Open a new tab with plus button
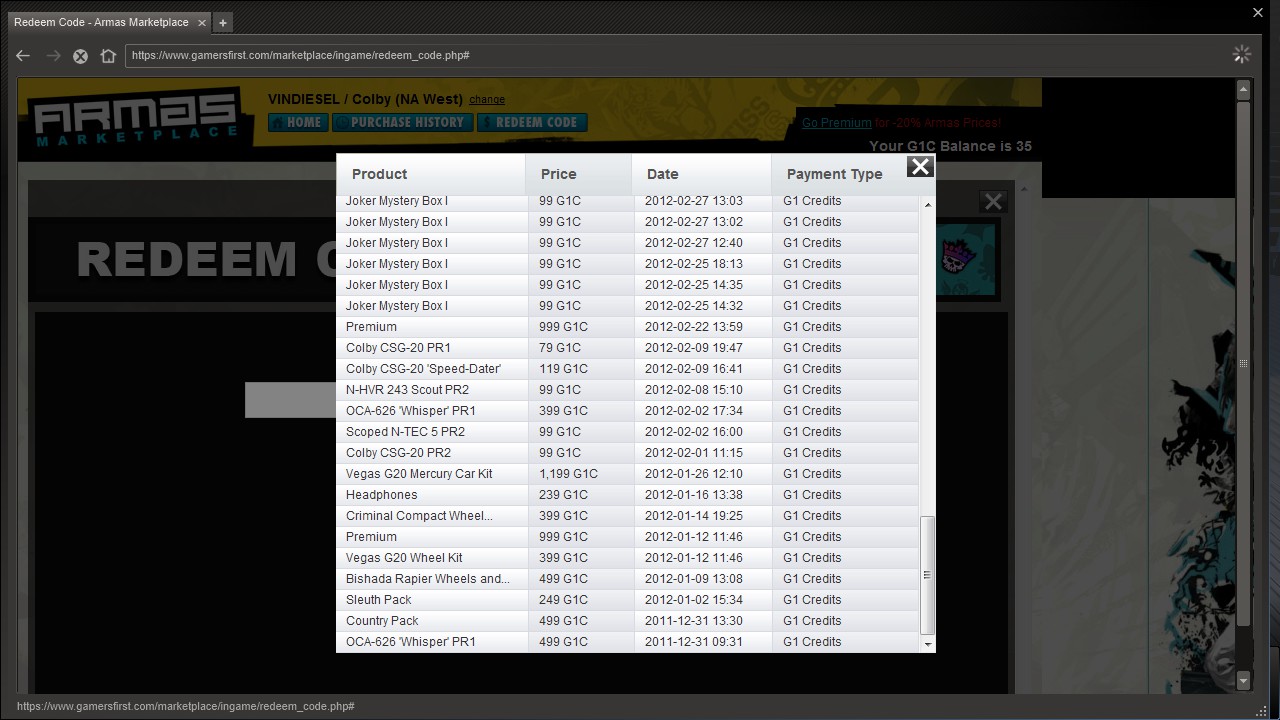Screen dimensions: 1280x720 tap(223, 22)
